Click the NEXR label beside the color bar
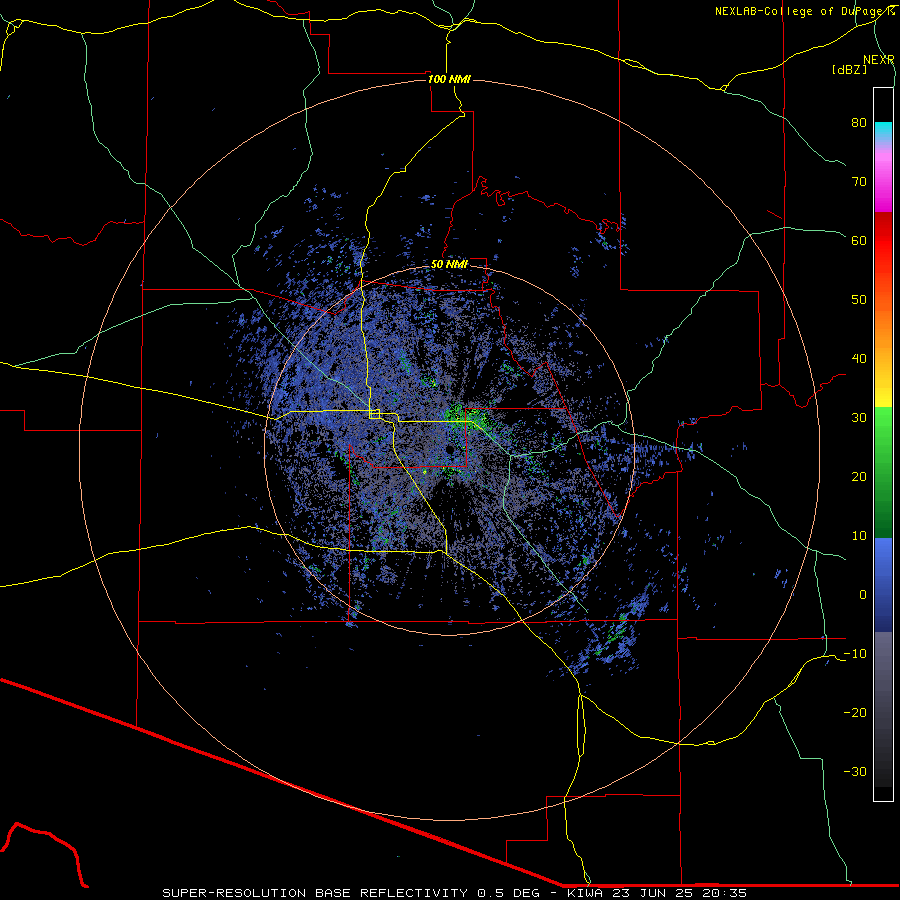Image resolution: width=900 pixels, height=900 pixels. 879,60
